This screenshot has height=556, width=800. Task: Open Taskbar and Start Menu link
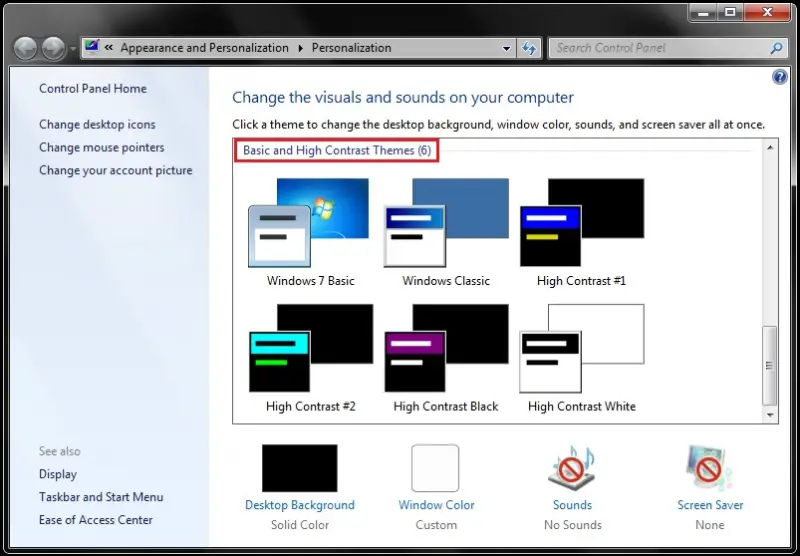click(x=101, y=497)
